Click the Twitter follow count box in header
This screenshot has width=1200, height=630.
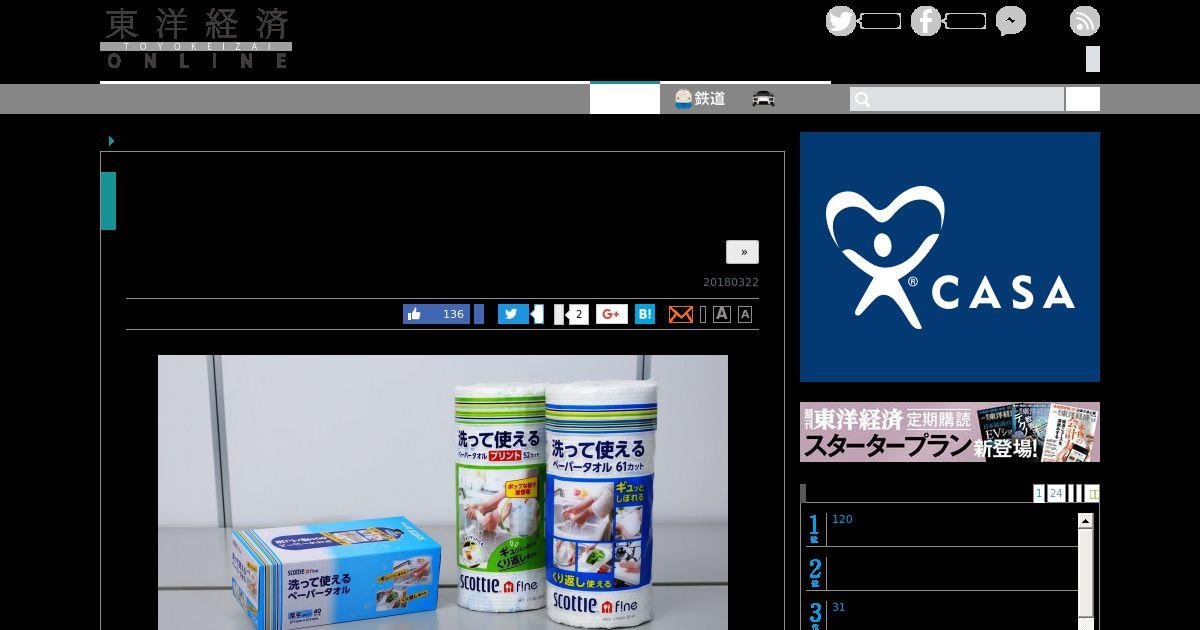point(880,21)
